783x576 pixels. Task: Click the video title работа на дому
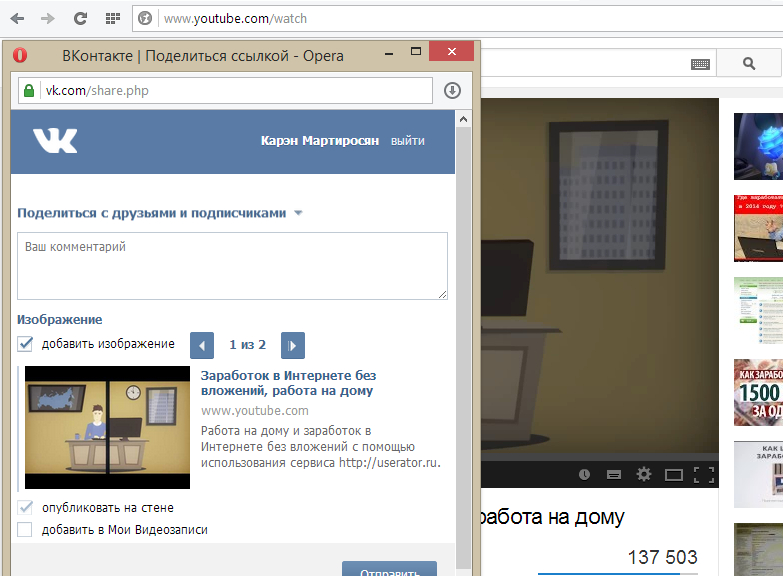[x=552, y=518]
